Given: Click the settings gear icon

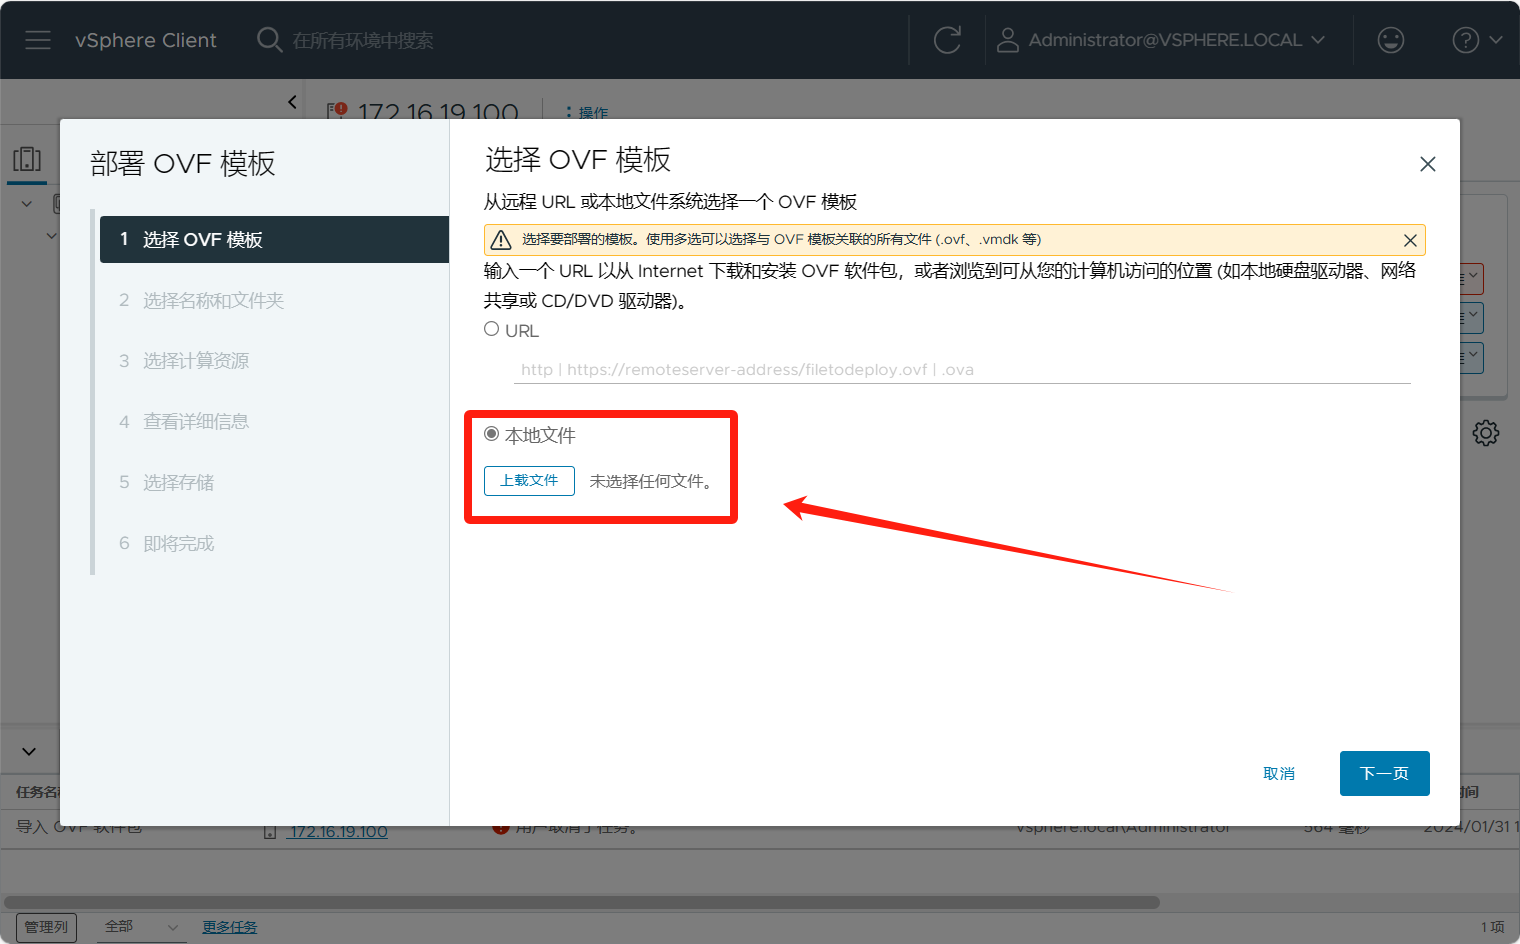Looking at the screenshot, I should tap(1485, 433).
